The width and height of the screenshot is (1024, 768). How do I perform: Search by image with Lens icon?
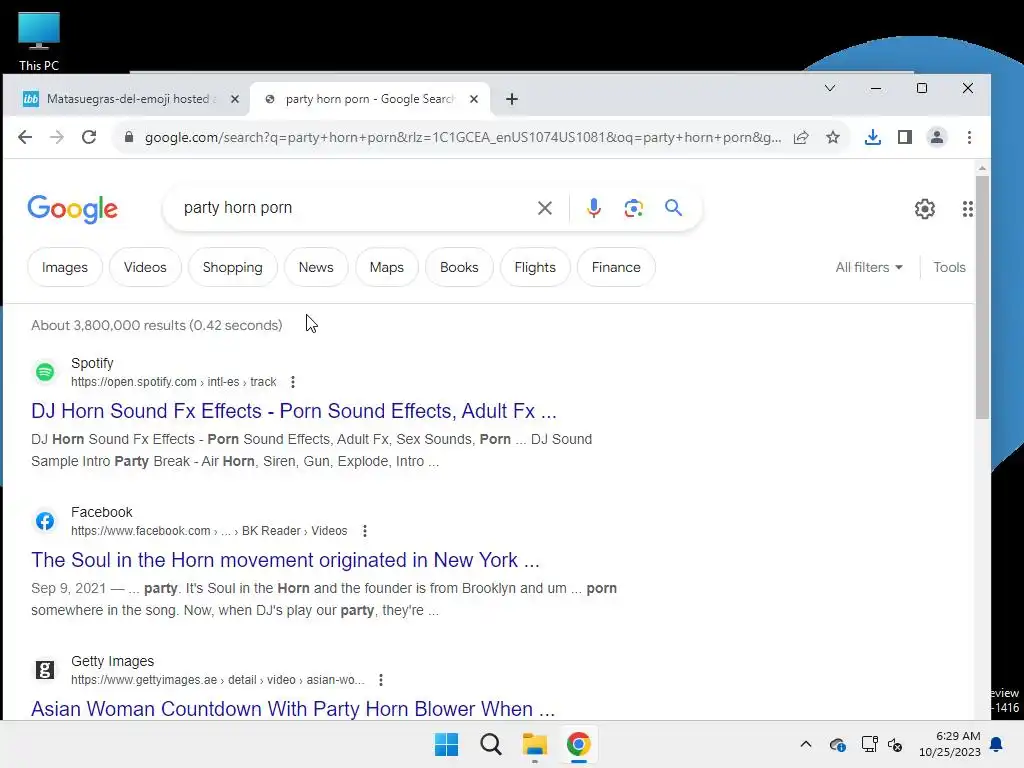(x=633, y=208)
